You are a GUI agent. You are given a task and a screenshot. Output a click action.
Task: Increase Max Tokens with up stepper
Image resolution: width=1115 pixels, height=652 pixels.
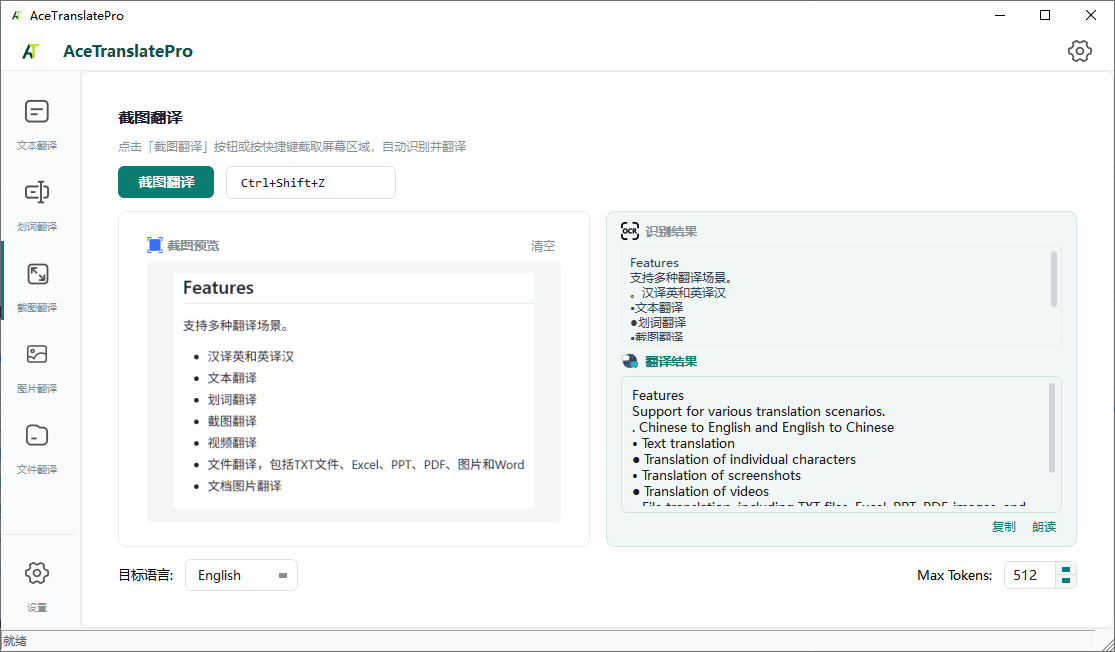[x=1065, y=569]
